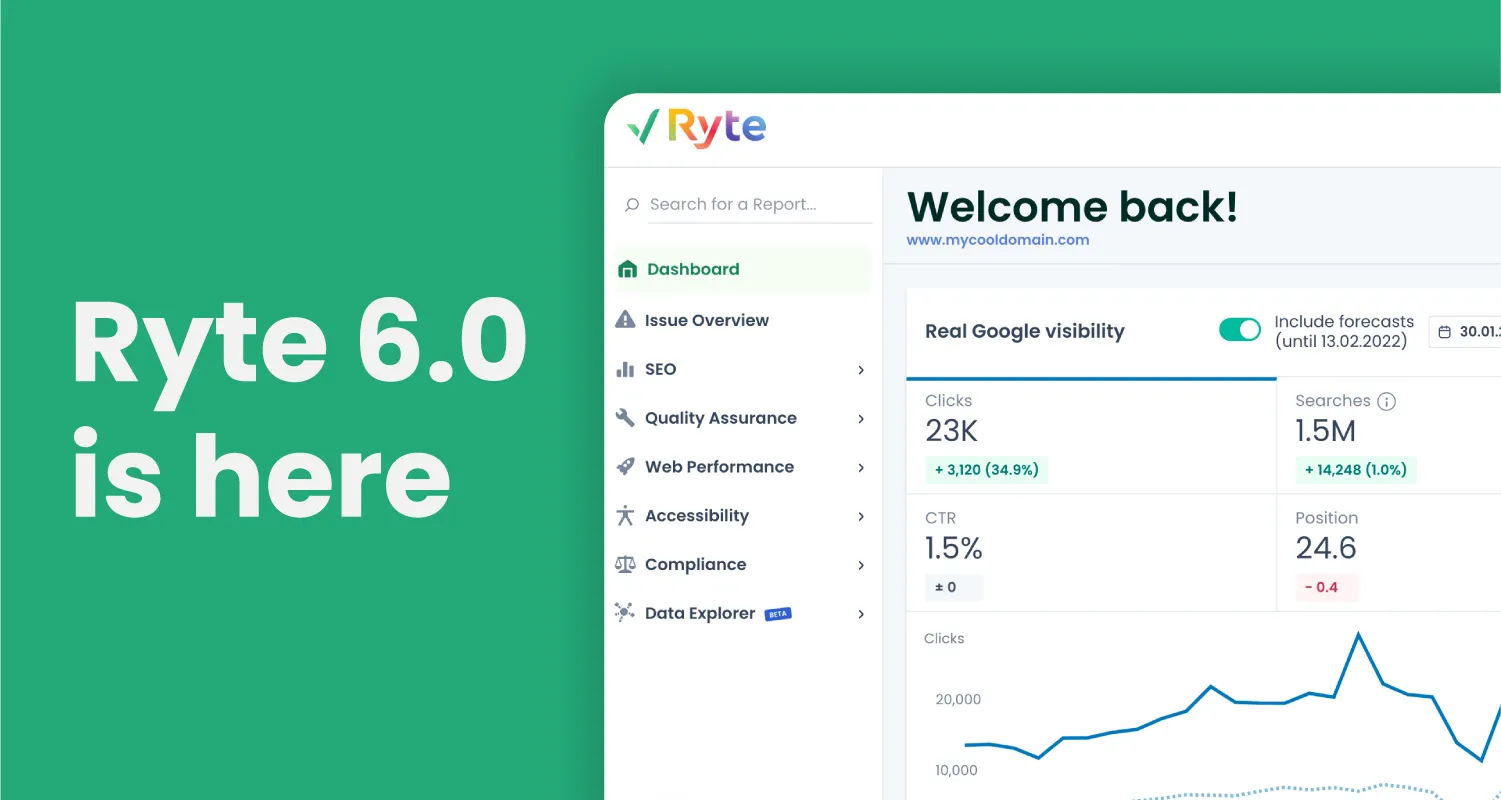Click the Web Performance rocket icon
The height and width of the screenshot is (800, 1501).
625,467
